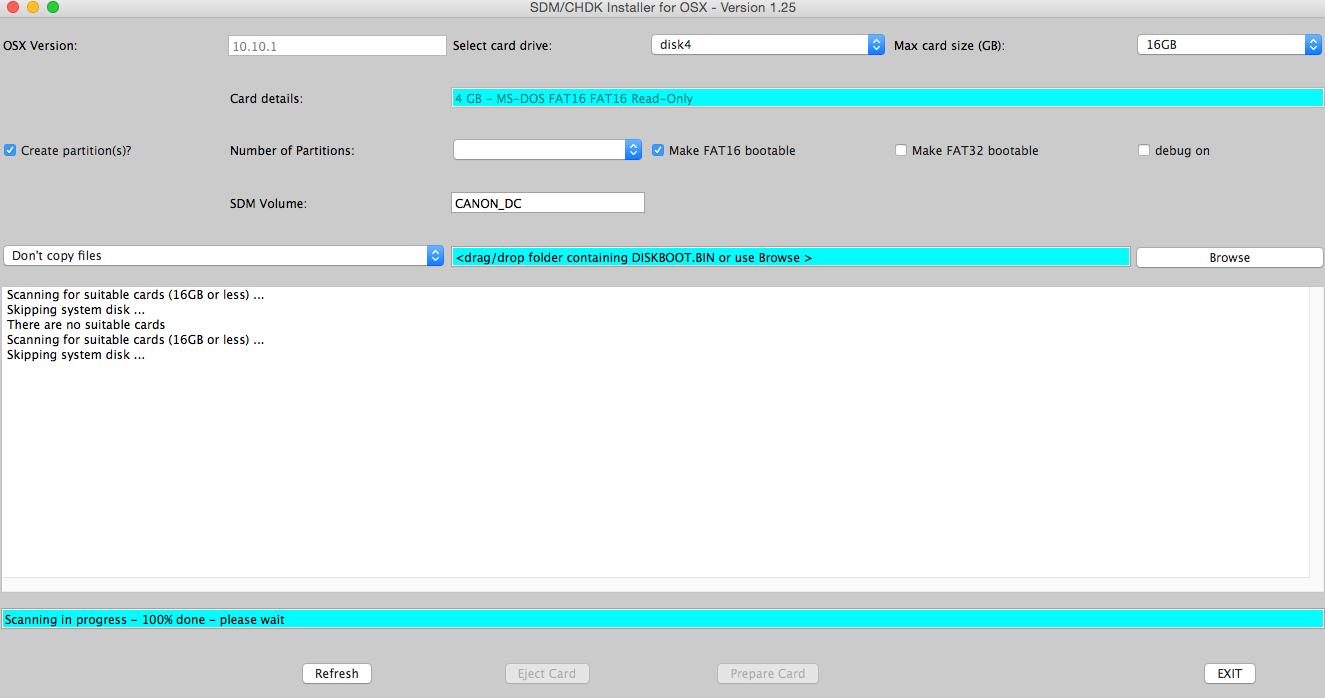
Task: Minimize the window with the yellow button
Action: [33, 7]
